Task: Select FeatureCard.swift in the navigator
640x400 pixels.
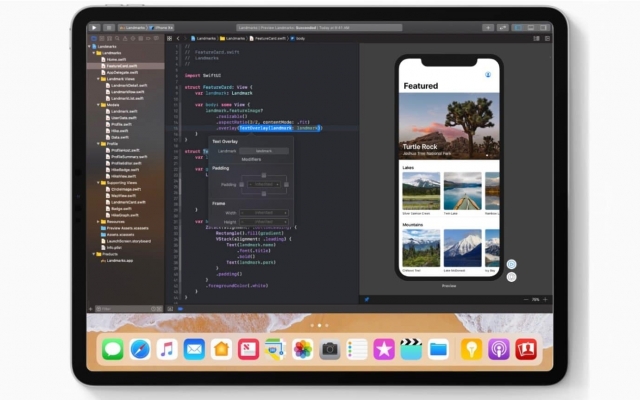Action: click(x=126, y=66)
